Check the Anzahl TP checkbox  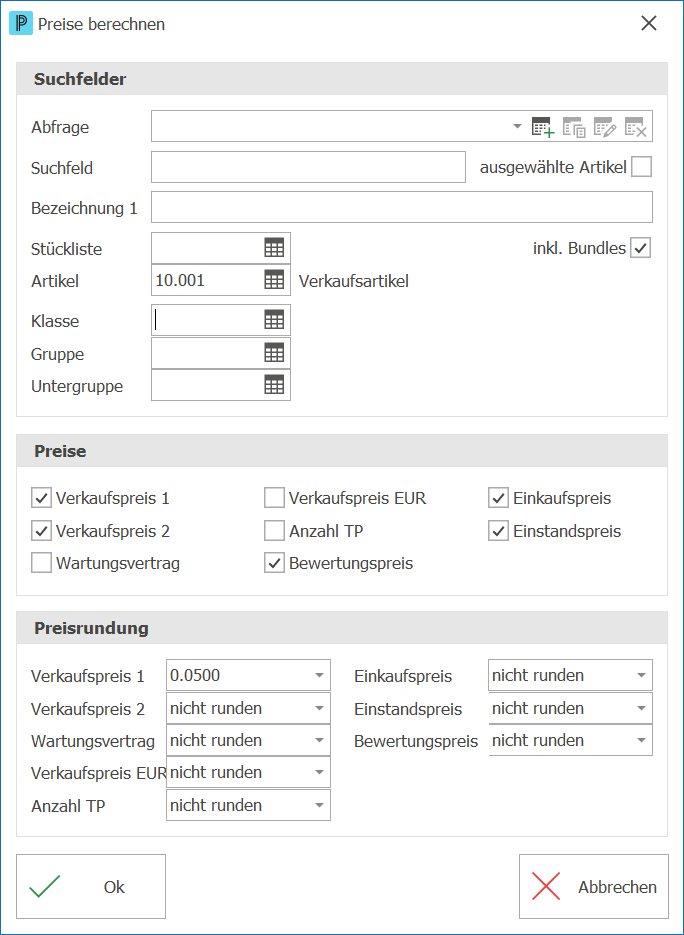[274, 530]
